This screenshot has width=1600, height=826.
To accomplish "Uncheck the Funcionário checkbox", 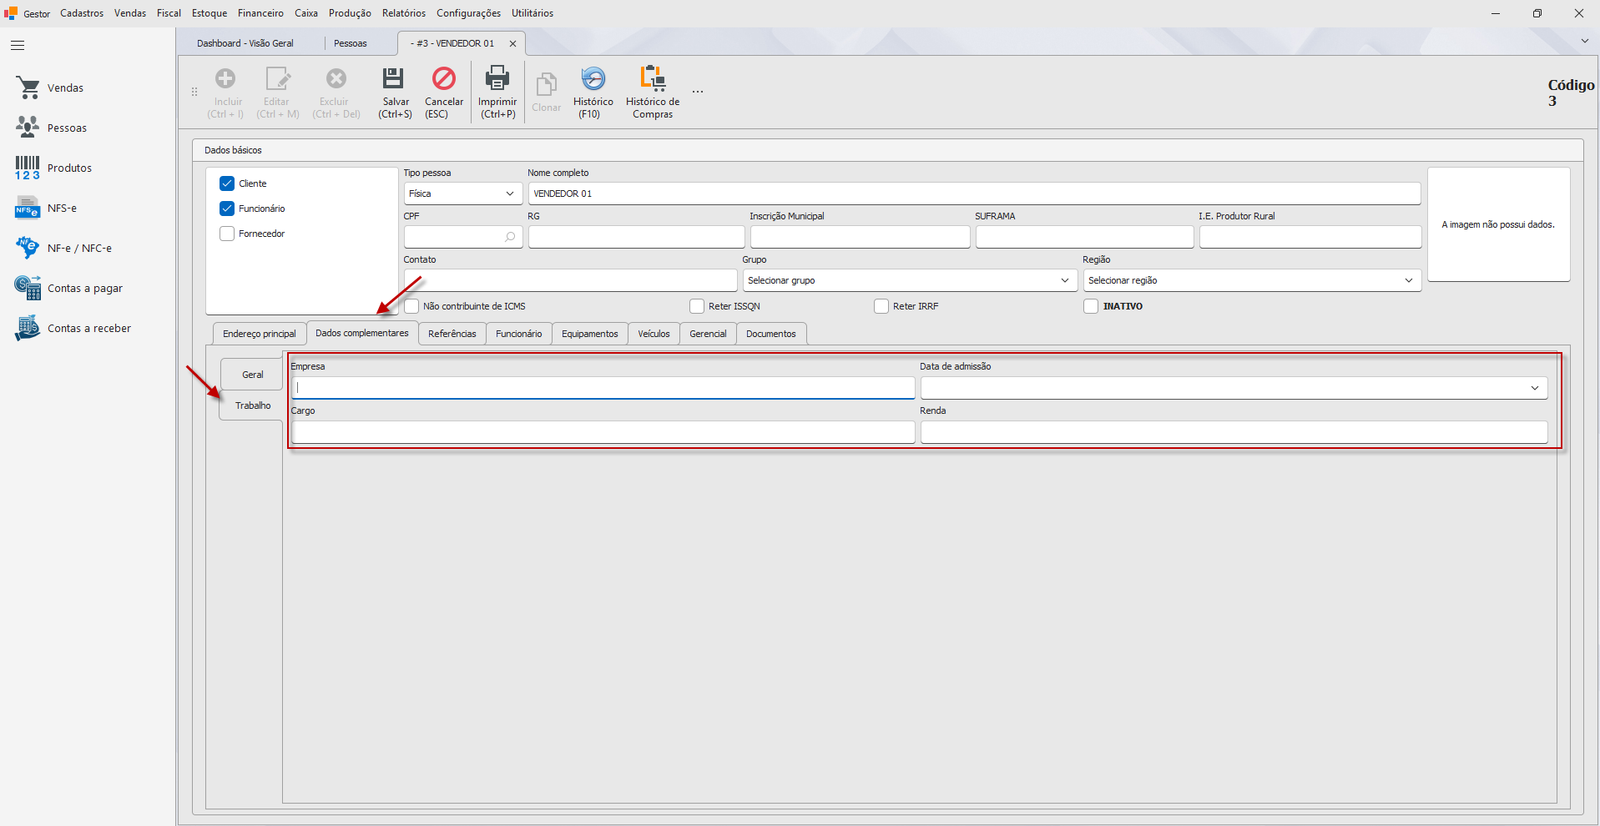I will [227, 209].
